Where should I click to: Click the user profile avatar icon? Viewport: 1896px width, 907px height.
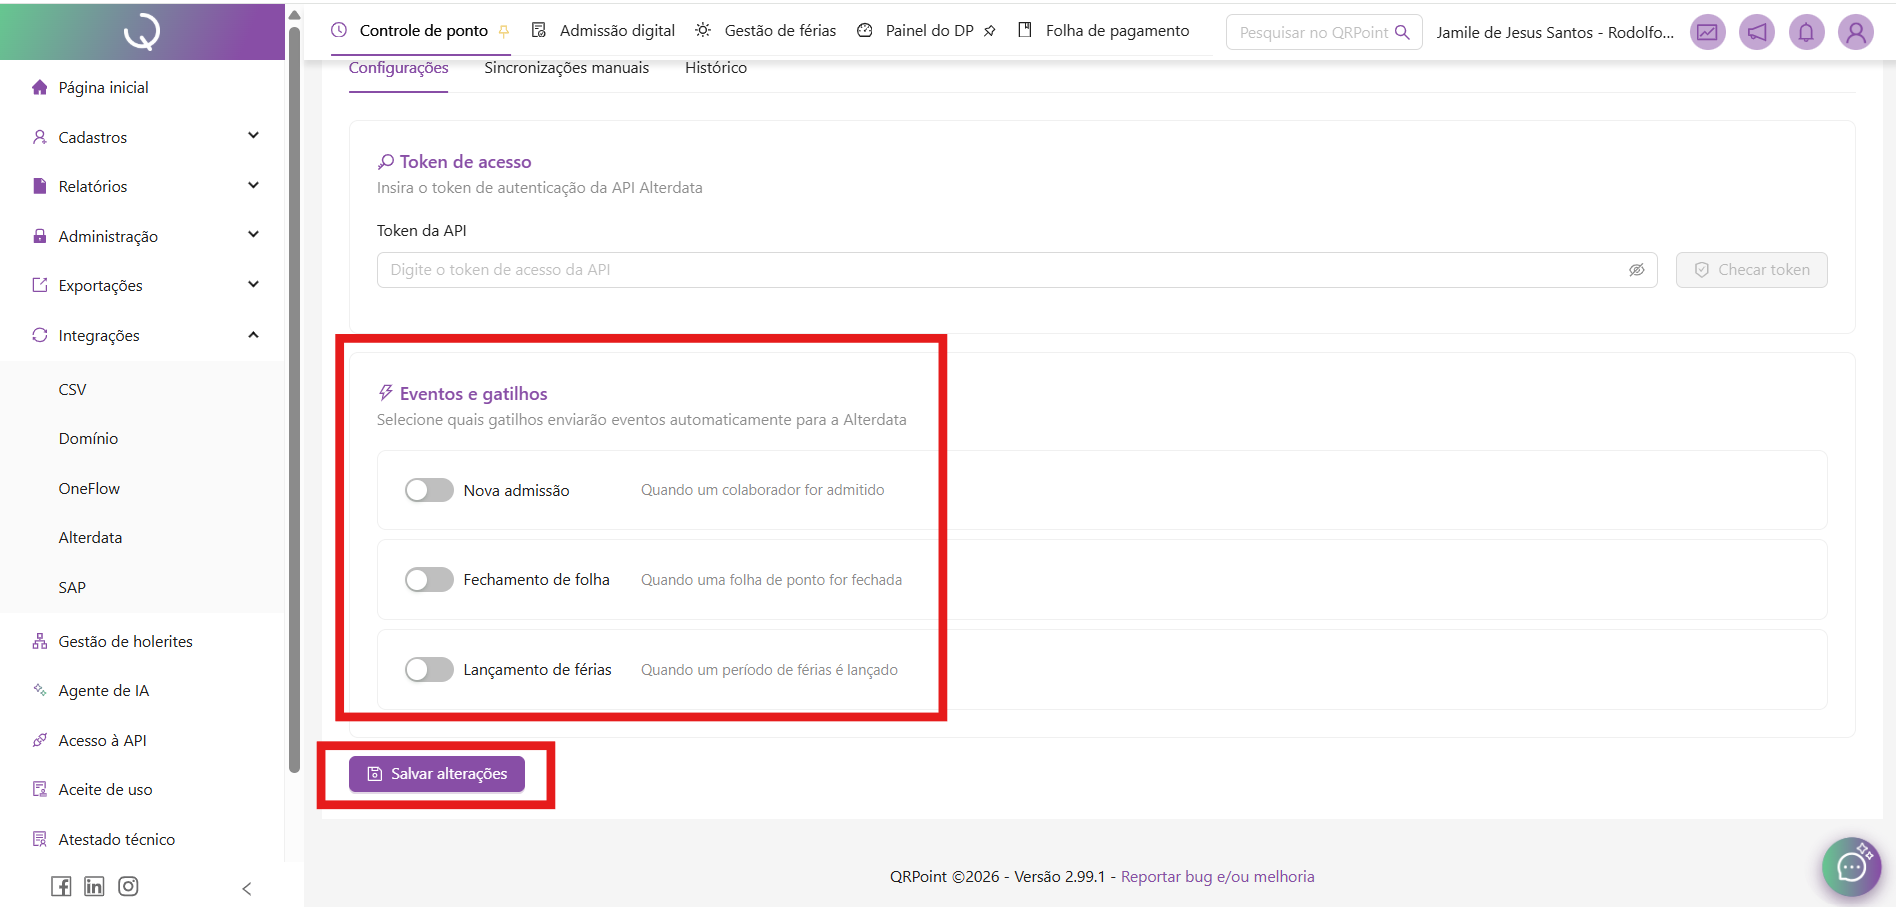1855,32
